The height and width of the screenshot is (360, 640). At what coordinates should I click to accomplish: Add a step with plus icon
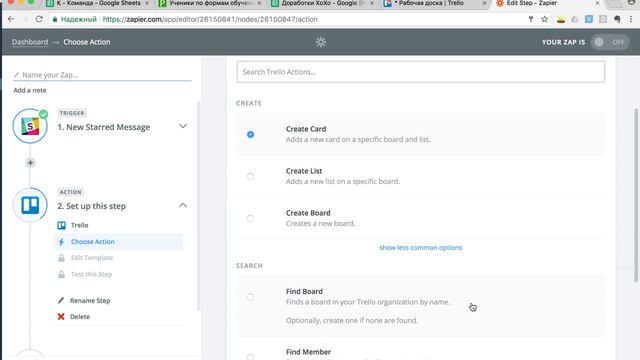tap(30, 163)
